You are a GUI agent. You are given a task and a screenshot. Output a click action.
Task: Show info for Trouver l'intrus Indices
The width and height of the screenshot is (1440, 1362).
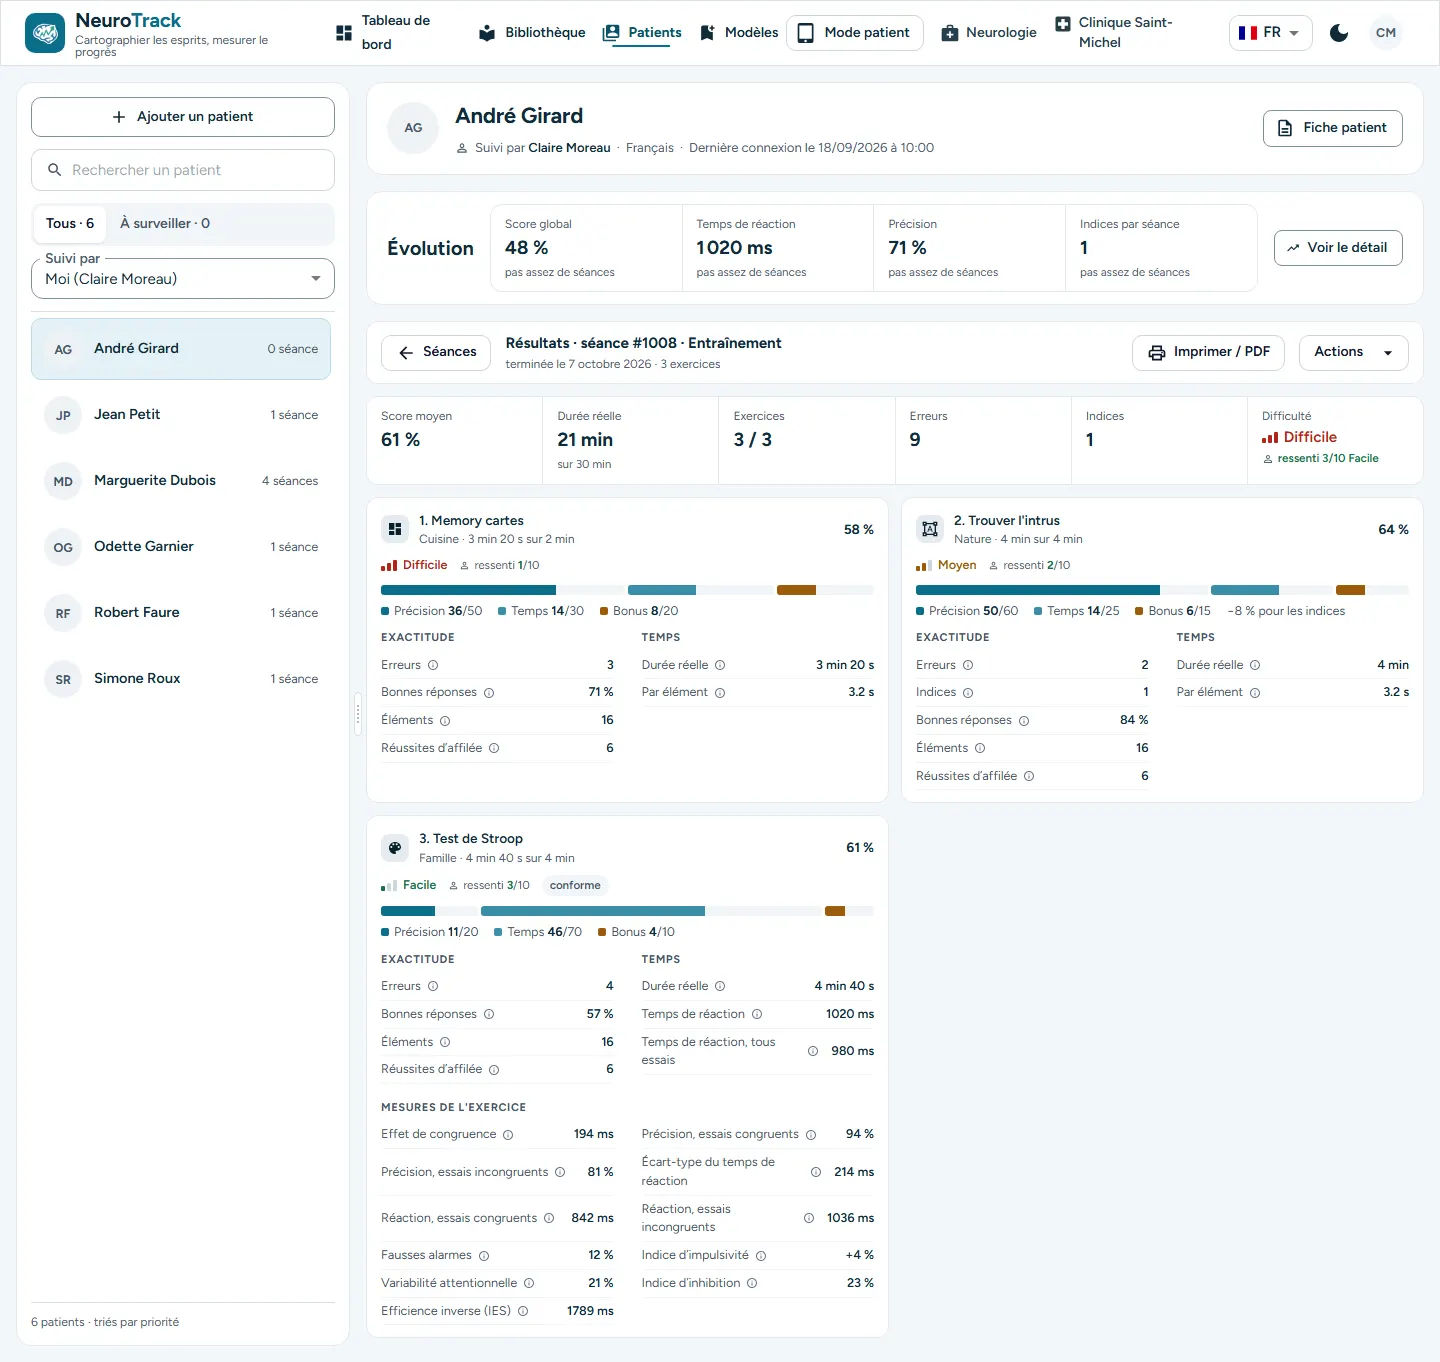point(968,693)
